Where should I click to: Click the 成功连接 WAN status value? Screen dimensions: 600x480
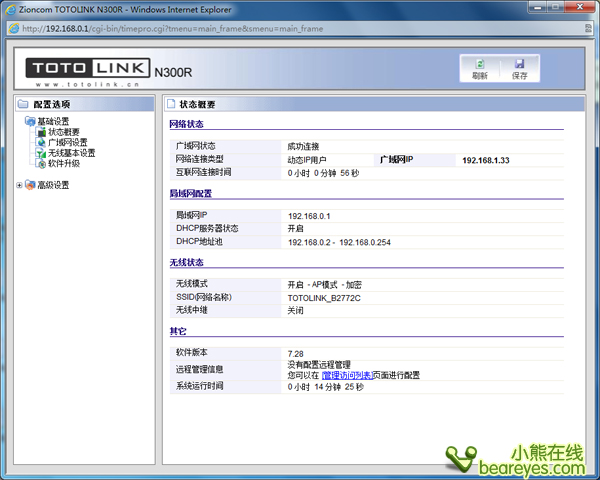[x=303, y=147]
